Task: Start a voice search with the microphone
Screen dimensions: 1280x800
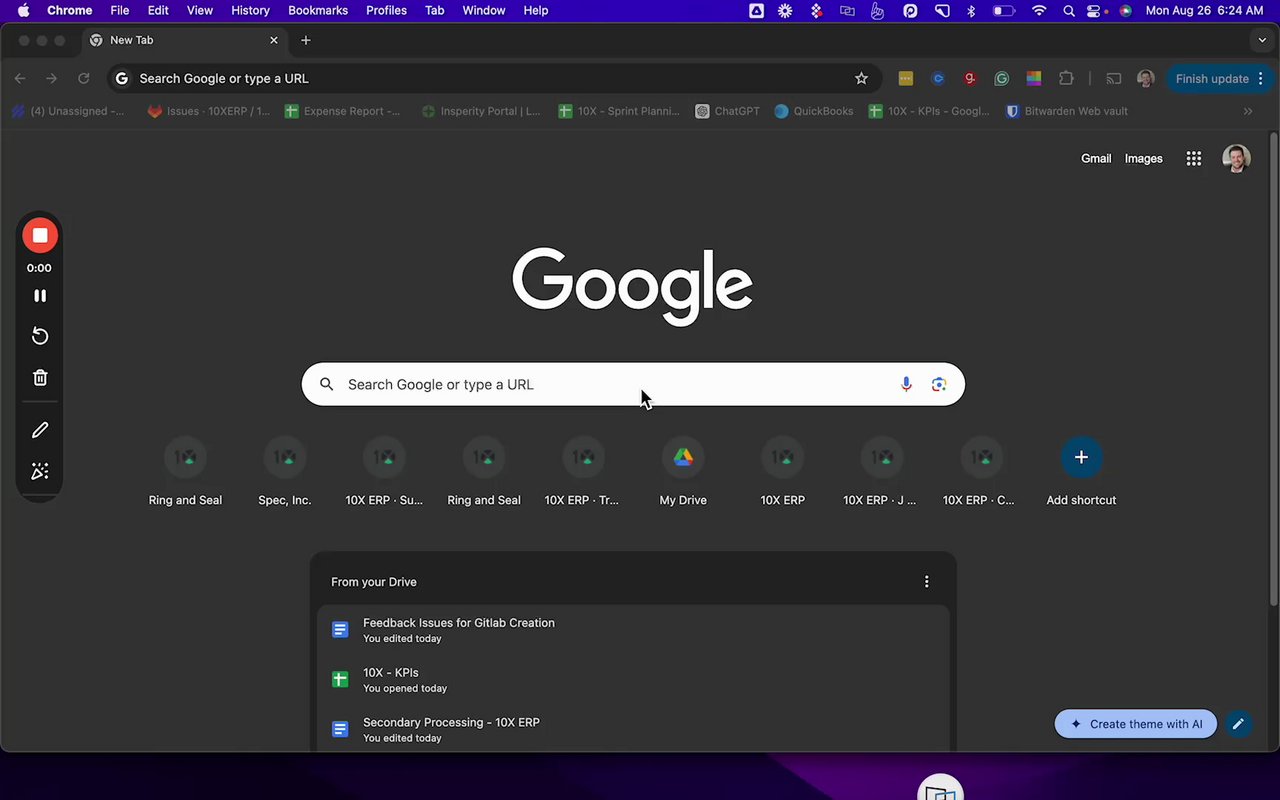Action: coord(906,384)
